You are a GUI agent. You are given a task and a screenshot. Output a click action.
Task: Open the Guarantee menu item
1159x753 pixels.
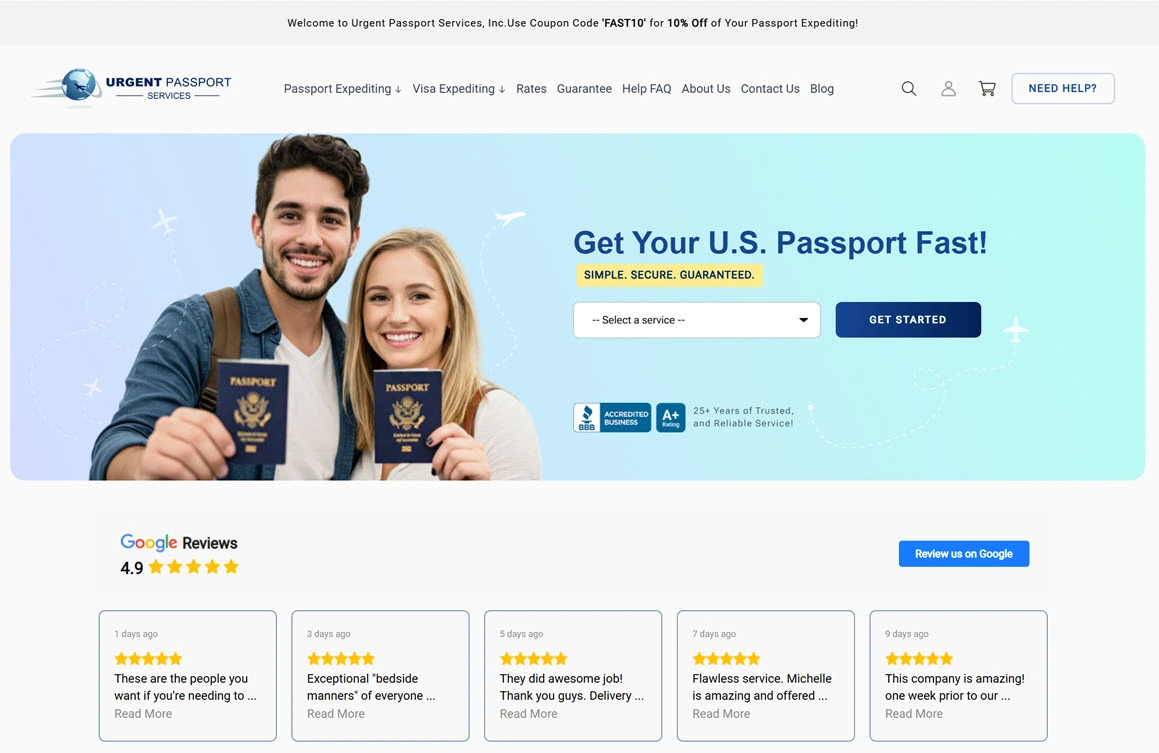584,89
